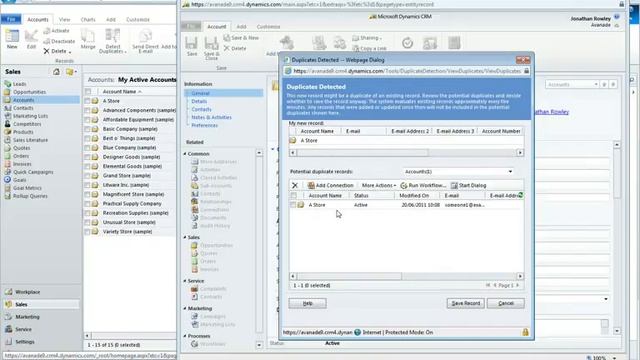This screenshot has height=360, width=640.
Task: Click the Save Record button
Action: pyautogui.click(x=466, y=303)
